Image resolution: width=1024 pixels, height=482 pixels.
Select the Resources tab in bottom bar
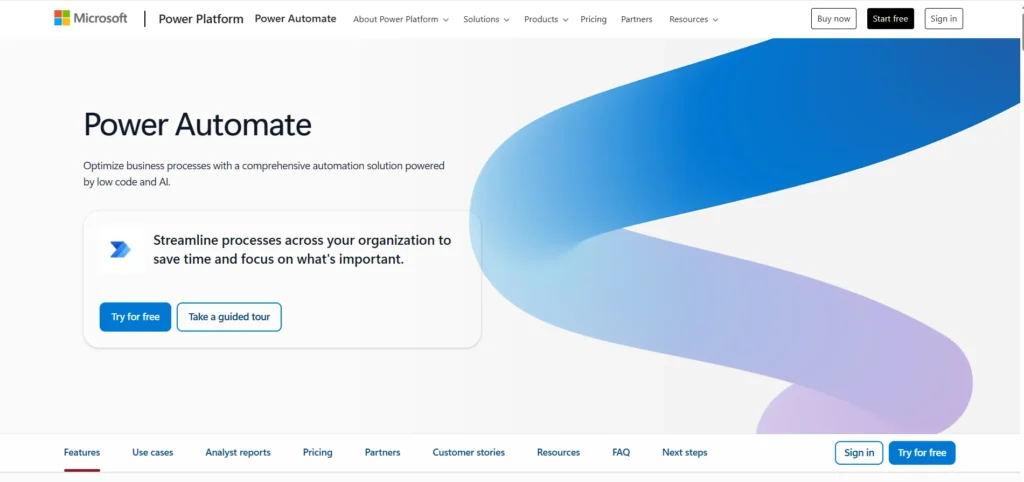coord(558,452)
